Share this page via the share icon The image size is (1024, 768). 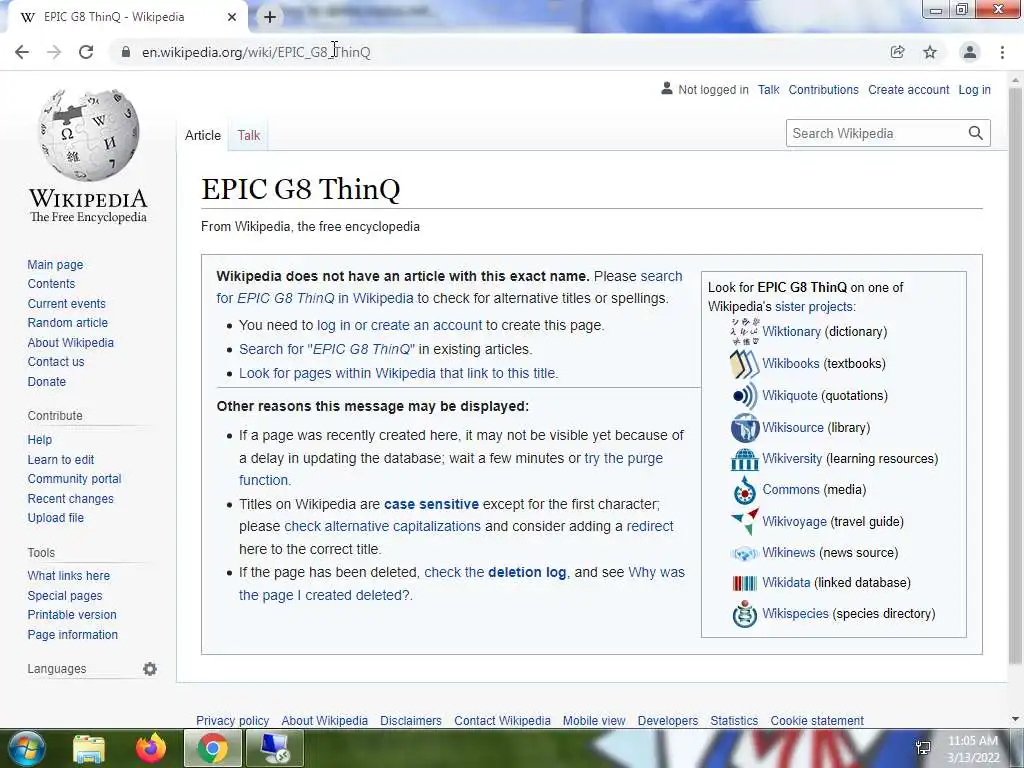pyautogui.click(x=897, y=52)
